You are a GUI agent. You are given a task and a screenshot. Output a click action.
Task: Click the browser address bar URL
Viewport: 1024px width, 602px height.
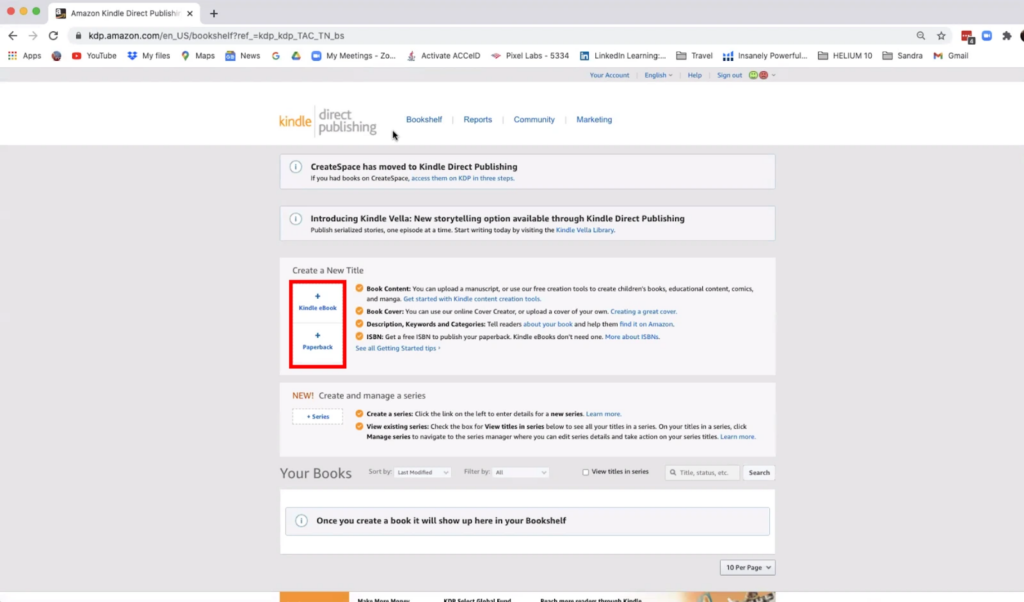[216, 36]
